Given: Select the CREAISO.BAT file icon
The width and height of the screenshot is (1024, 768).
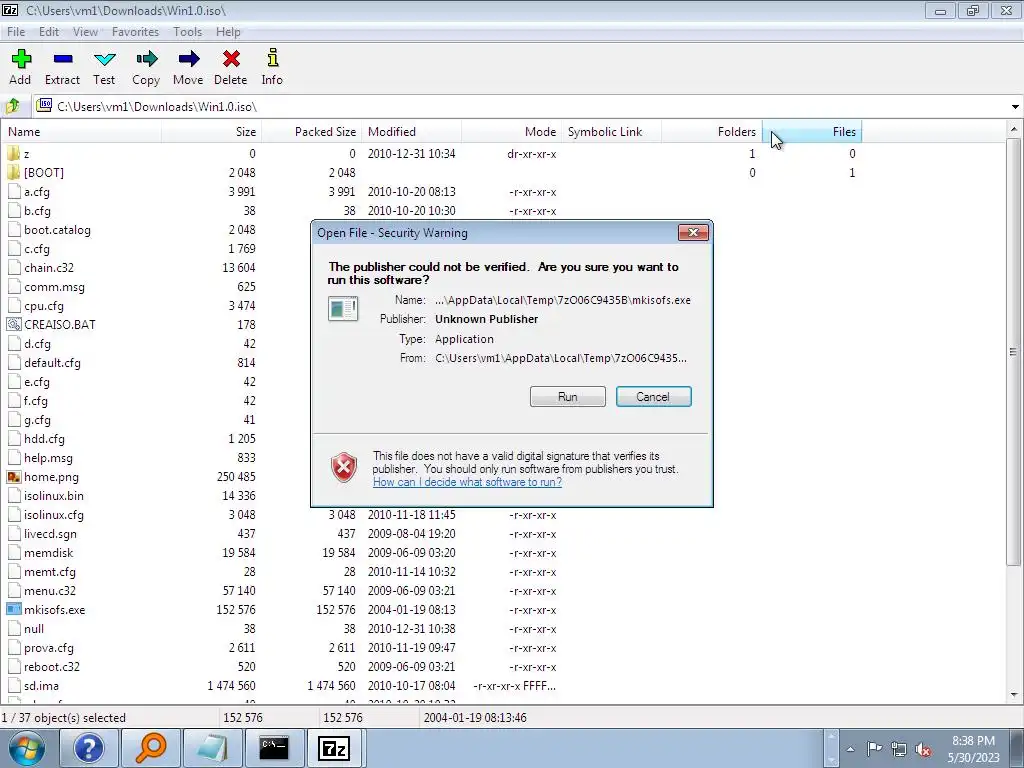Looking at the screenshot, I should point(14,325).
